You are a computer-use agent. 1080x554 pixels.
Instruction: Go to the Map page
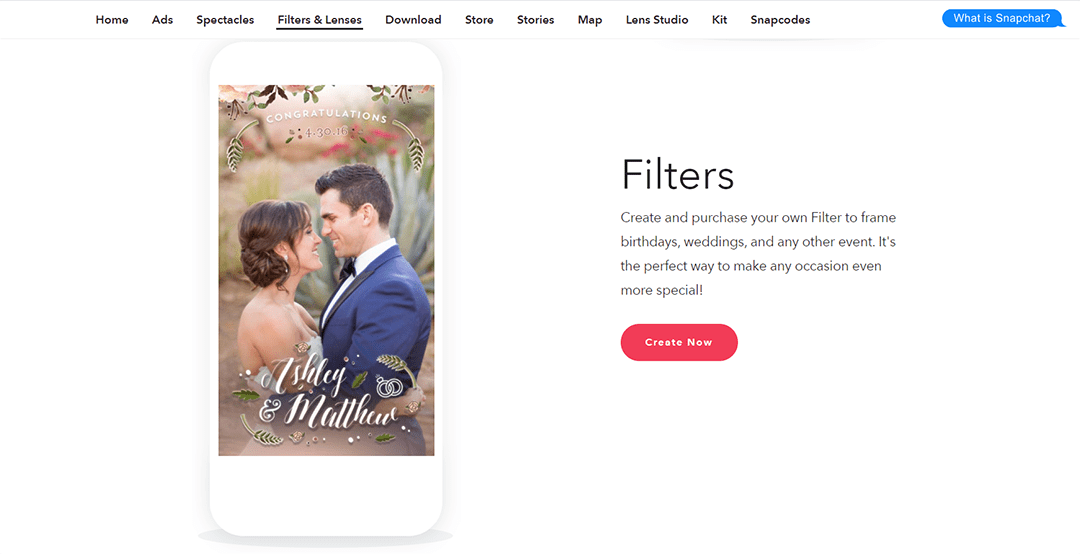[x=590, y=20]
